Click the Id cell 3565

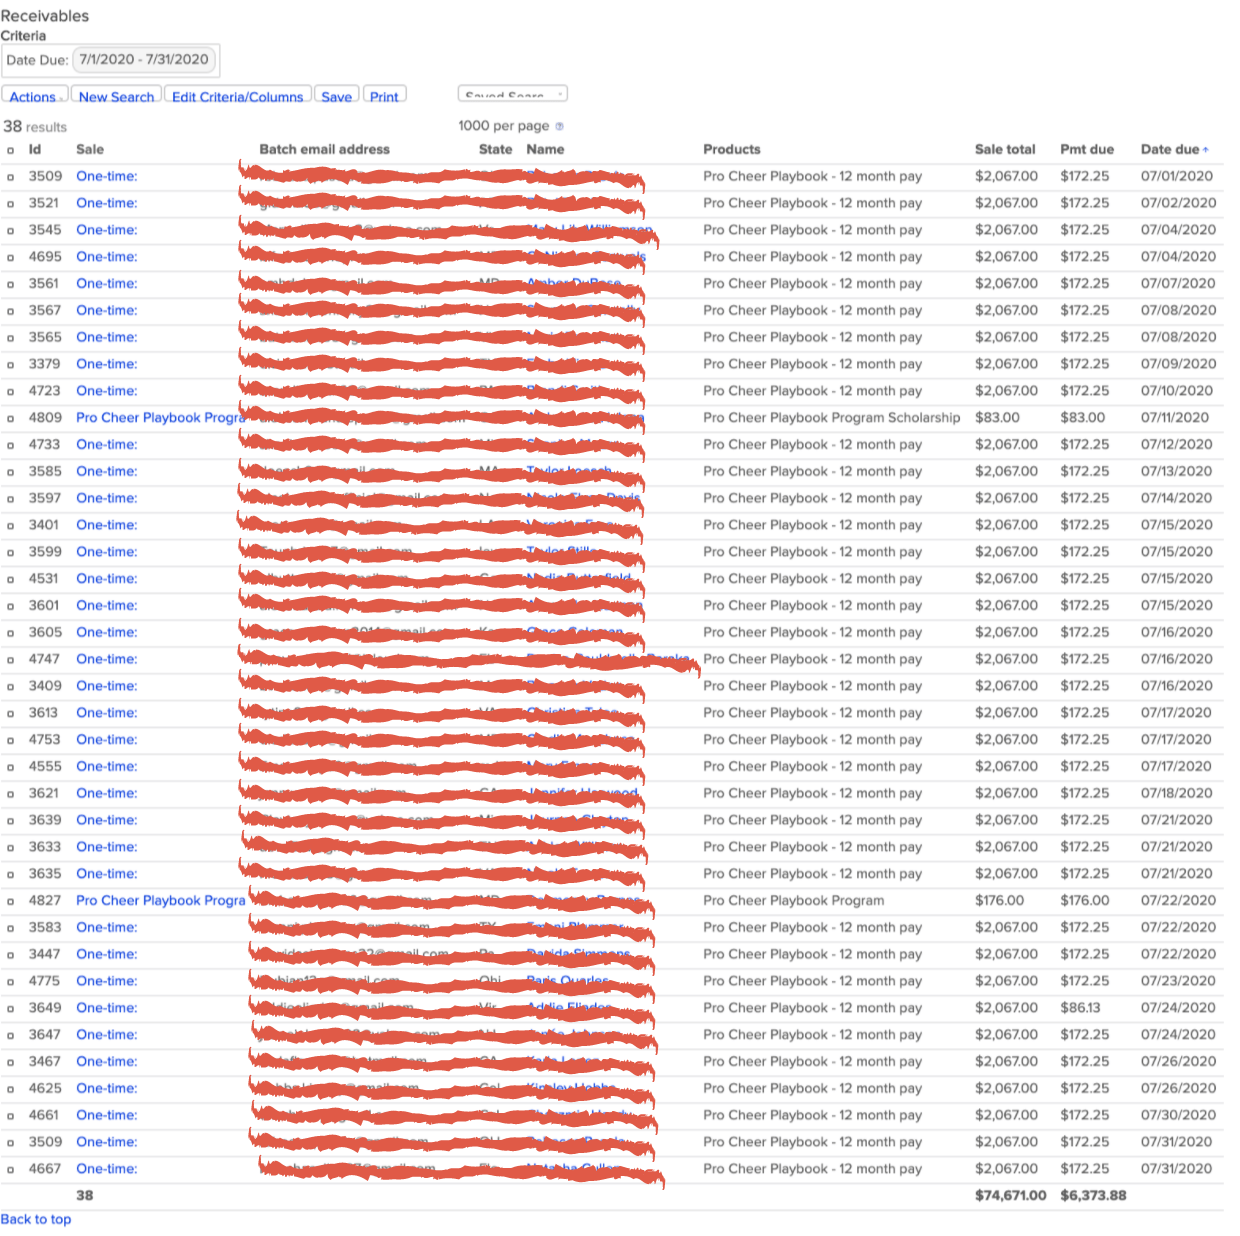[45, 338]
